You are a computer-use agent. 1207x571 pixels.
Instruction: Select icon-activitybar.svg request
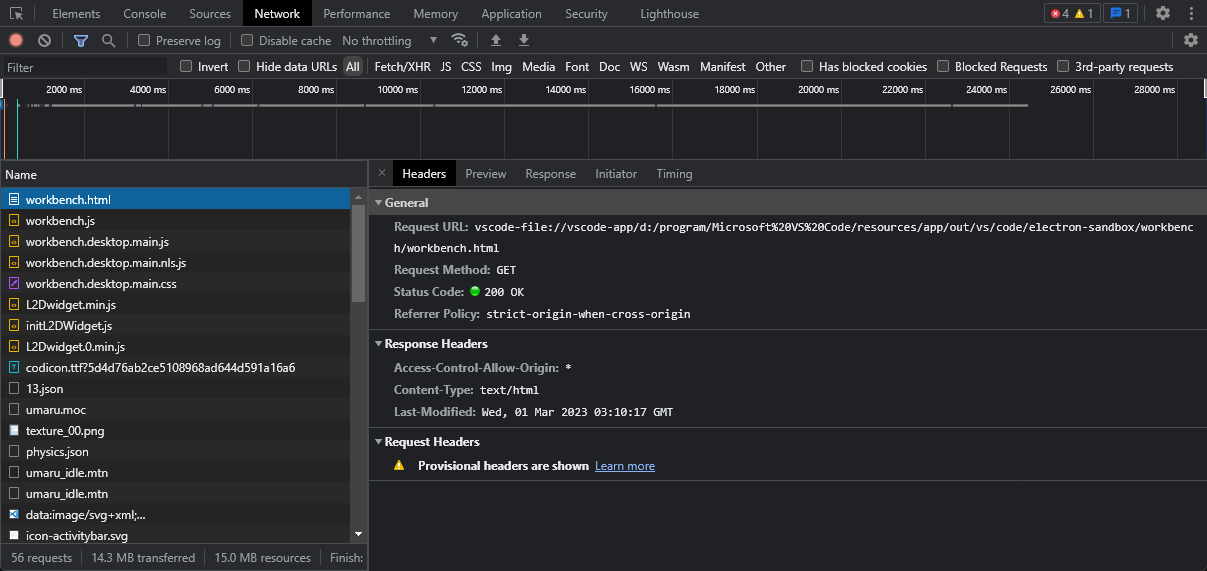point(175,535)
